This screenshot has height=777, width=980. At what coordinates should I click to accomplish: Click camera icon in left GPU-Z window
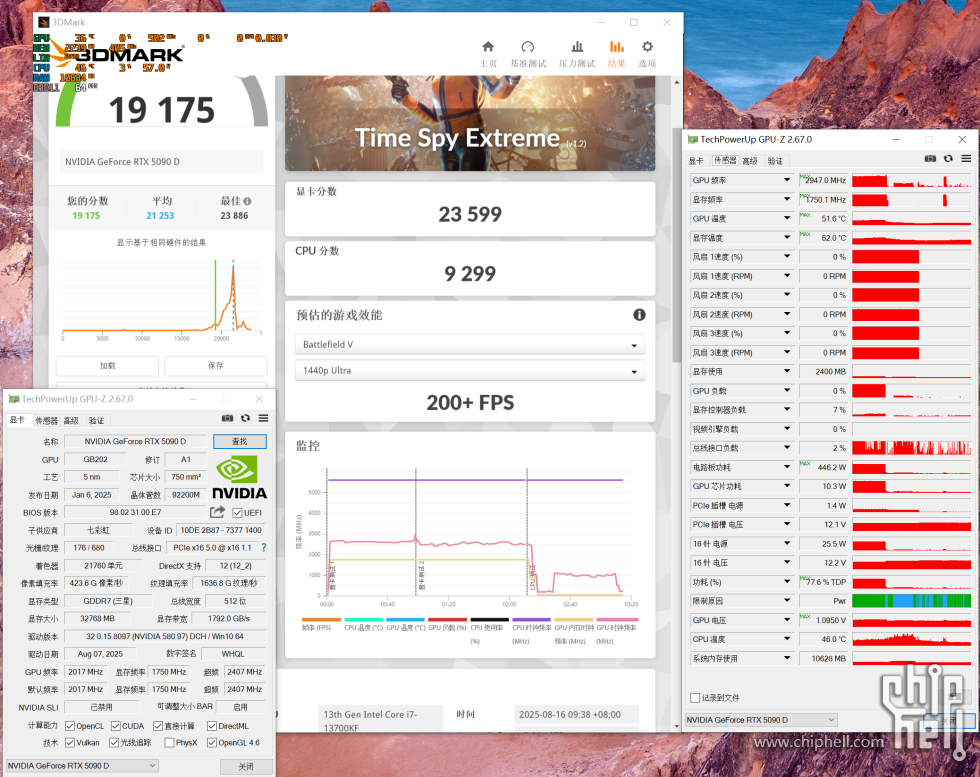click(228, 418)
